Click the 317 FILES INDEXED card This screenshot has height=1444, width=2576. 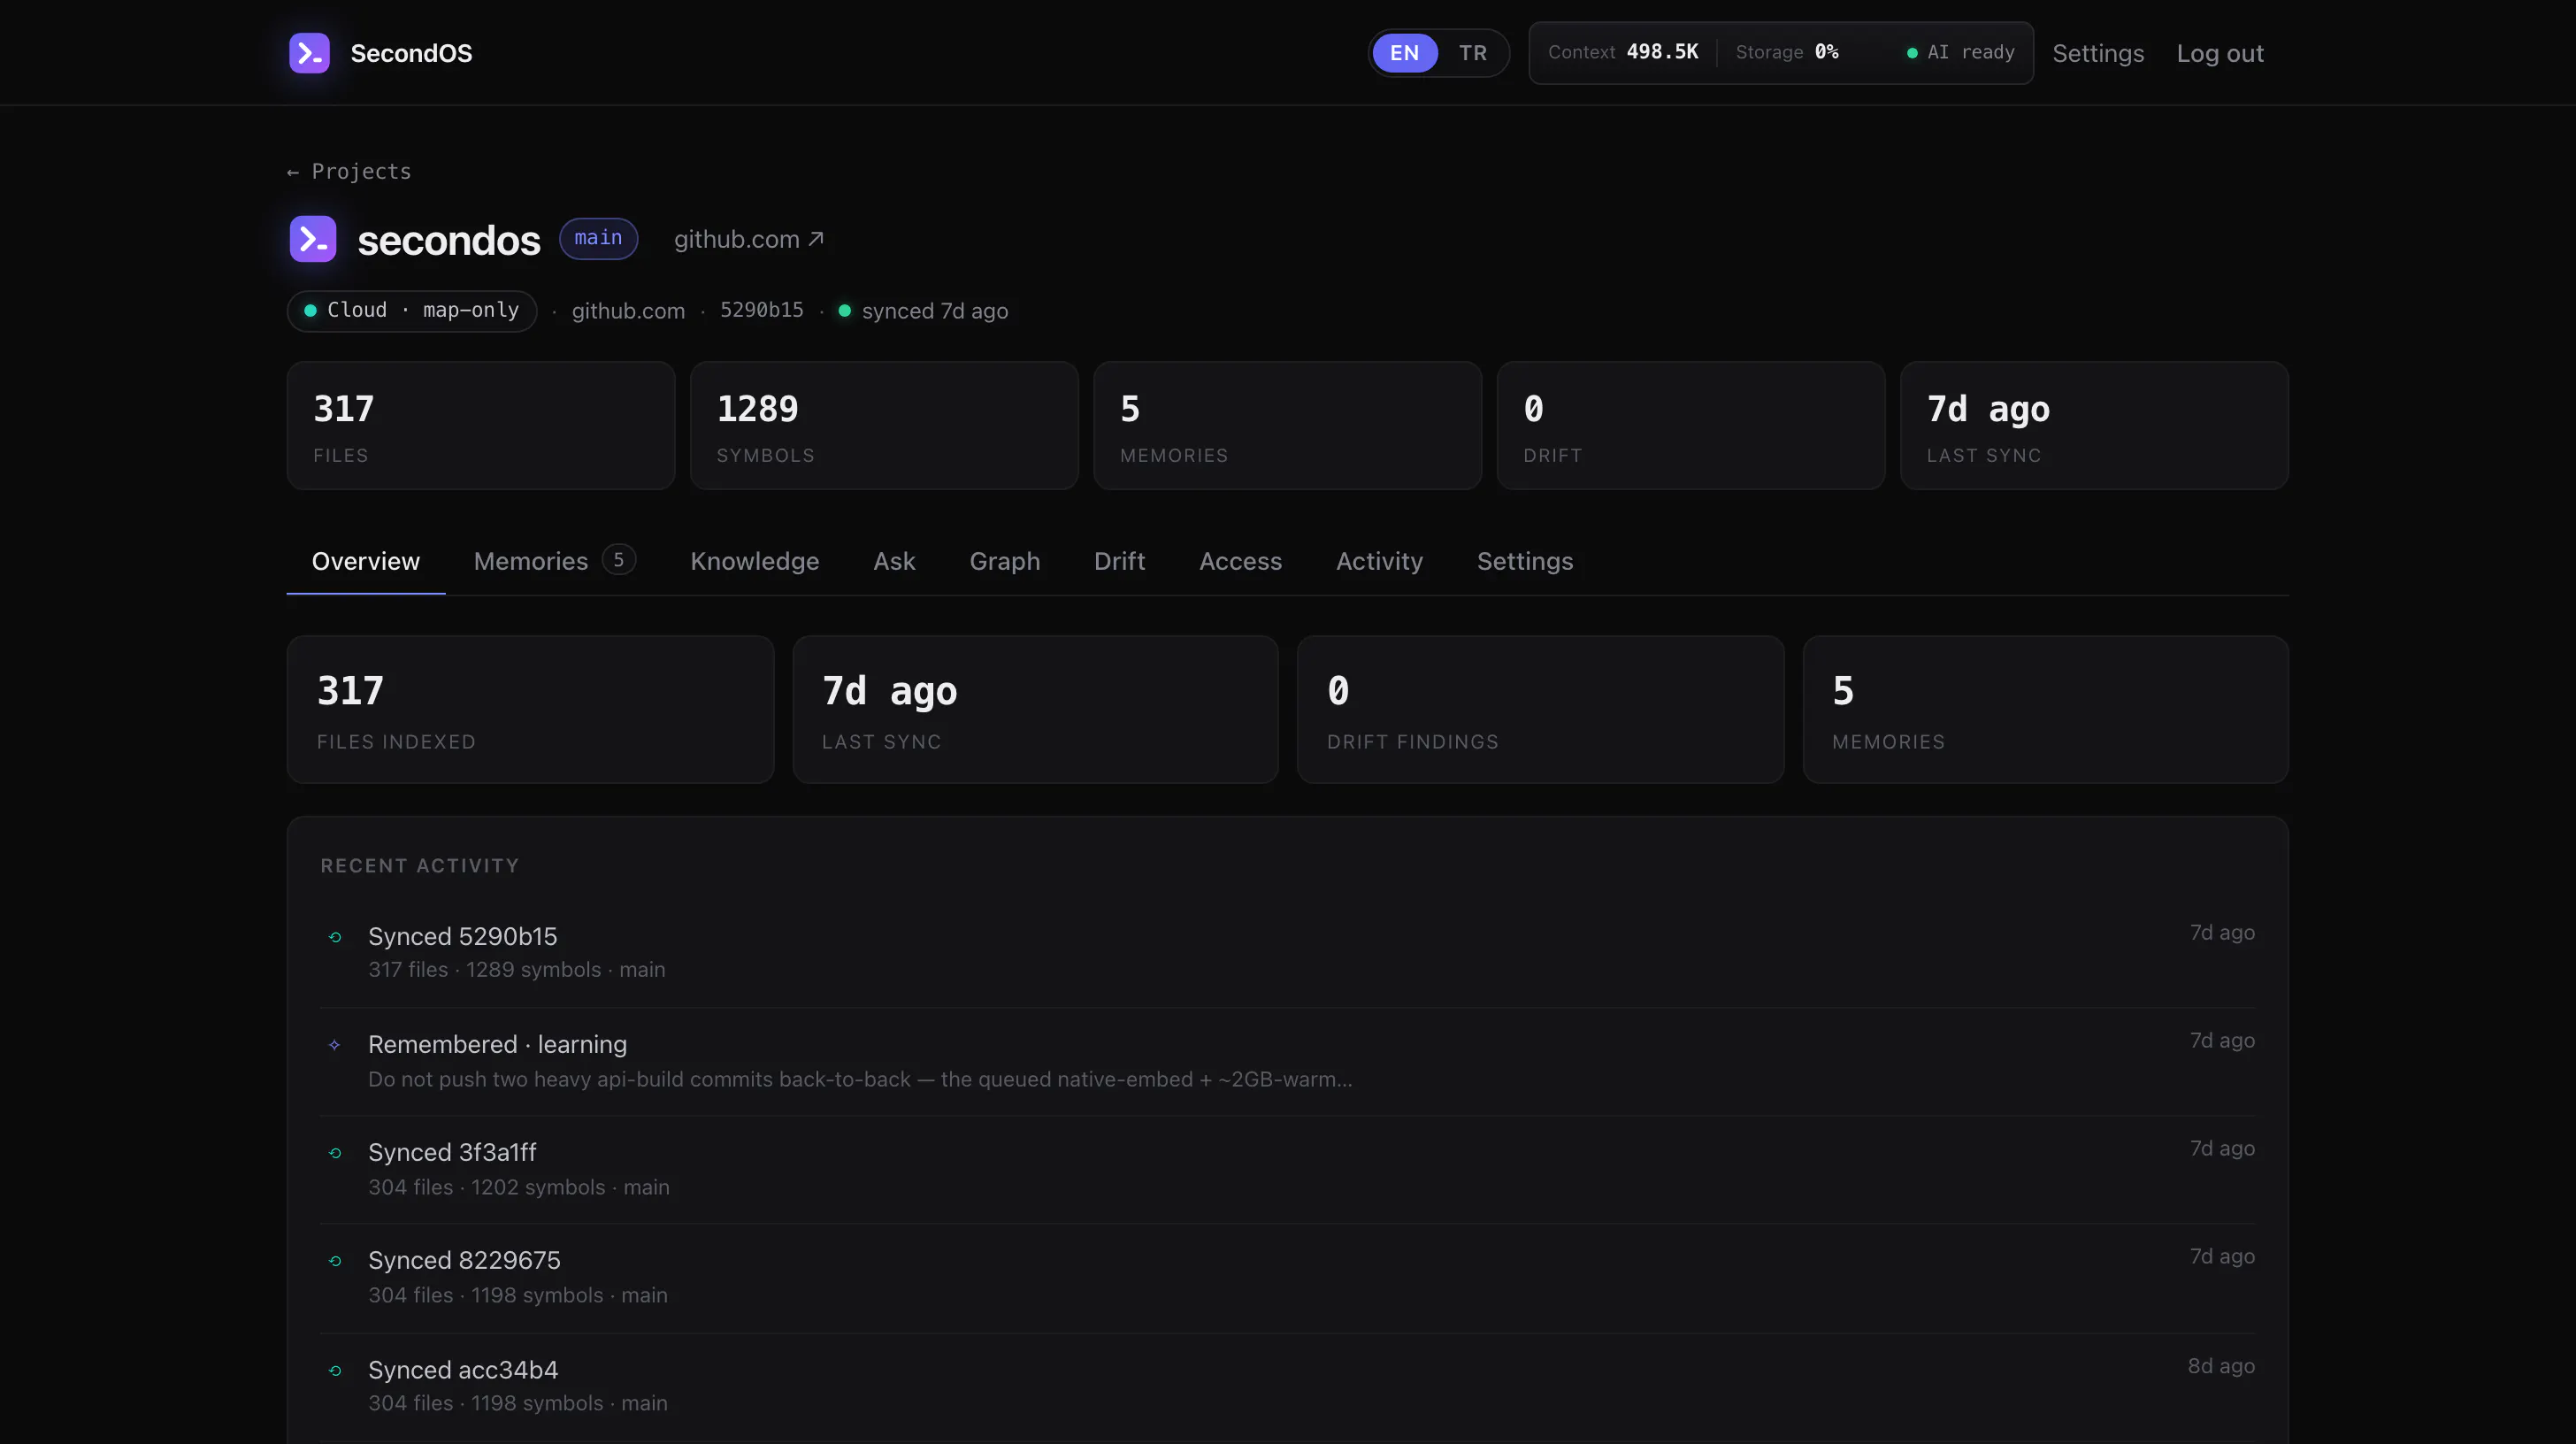tap(530, 710)
